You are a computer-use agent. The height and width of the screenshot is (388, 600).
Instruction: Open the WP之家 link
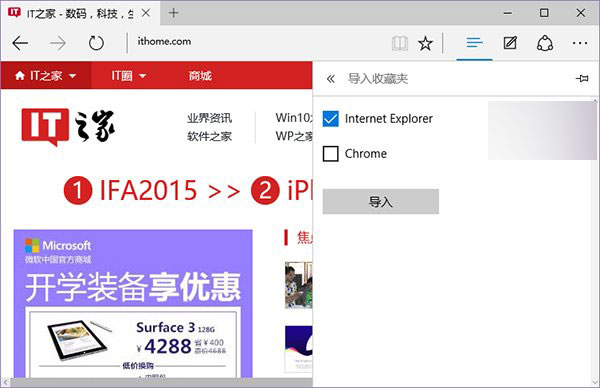pos(294,136)
